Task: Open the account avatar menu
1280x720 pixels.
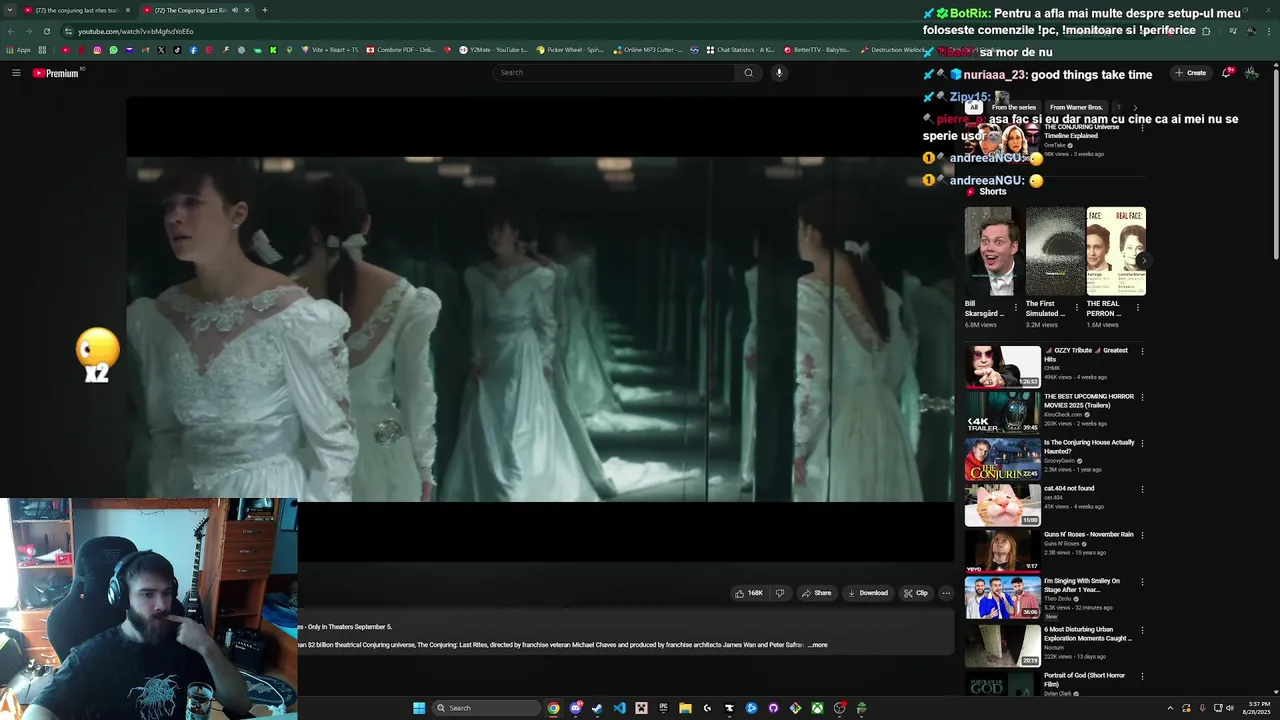Action: pos(1252,73)
